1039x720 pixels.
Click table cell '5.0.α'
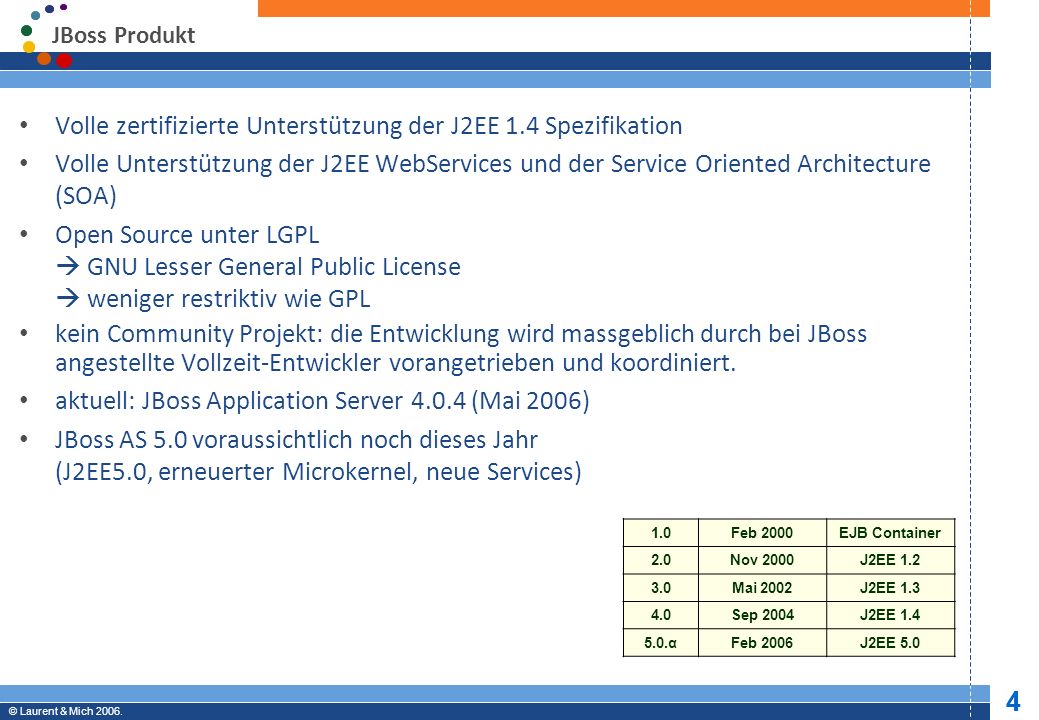[x=661, y=643]
